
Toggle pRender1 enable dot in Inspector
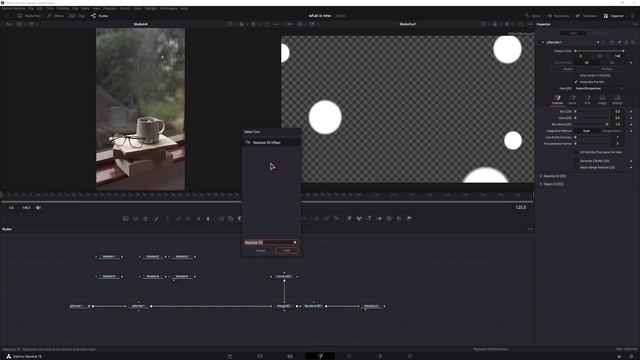[542, 42]
